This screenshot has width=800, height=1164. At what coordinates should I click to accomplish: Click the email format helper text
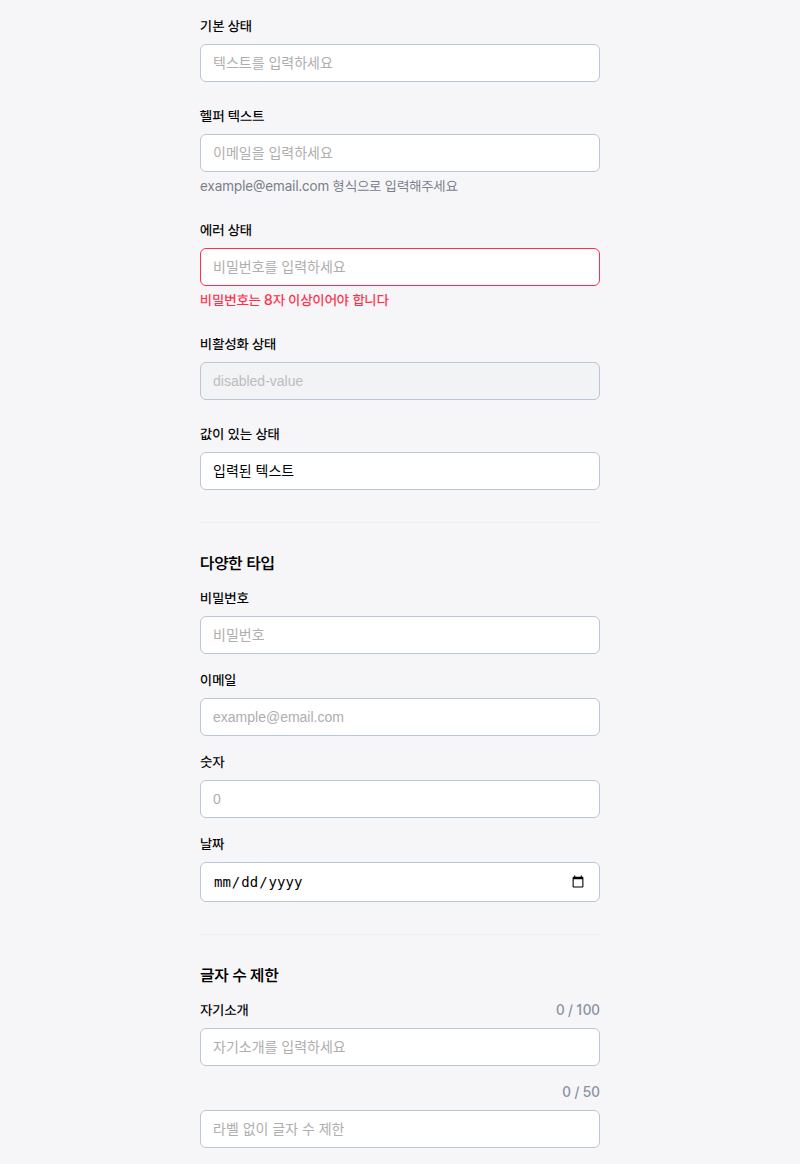coord(329,186)
